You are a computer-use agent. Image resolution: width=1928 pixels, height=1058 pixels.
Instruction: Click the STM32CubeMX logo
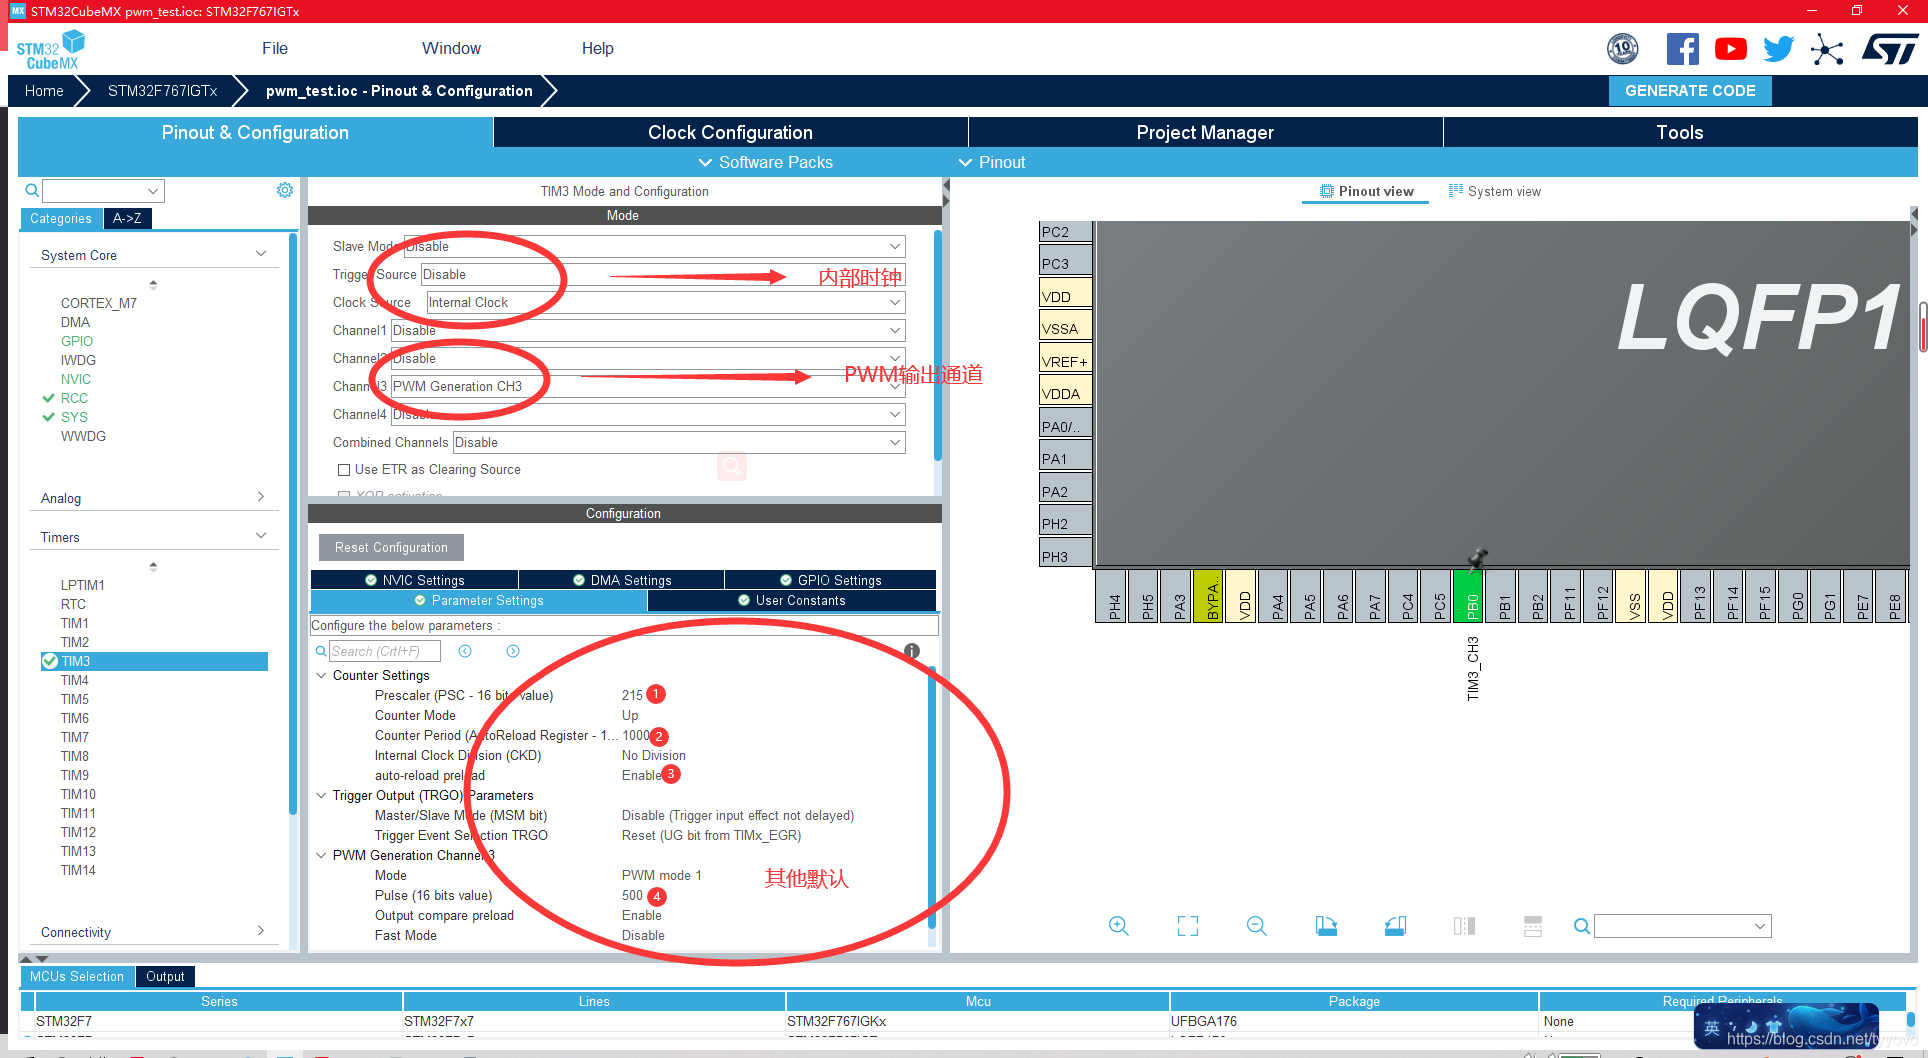coord(50,50)
